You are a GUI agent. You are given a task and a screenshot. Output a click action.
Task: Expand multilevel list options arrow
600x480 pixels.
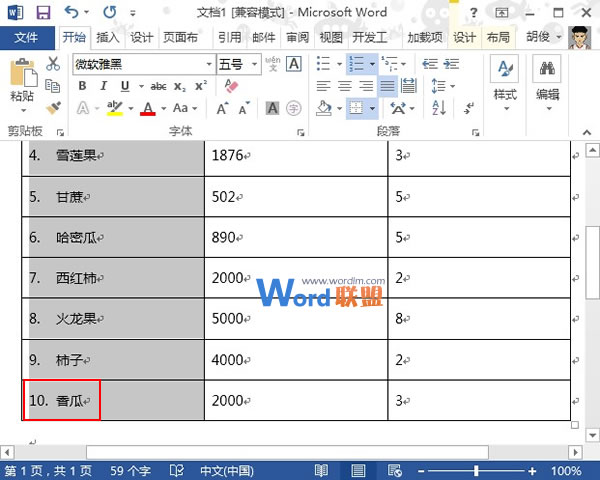tap(403, 64)
